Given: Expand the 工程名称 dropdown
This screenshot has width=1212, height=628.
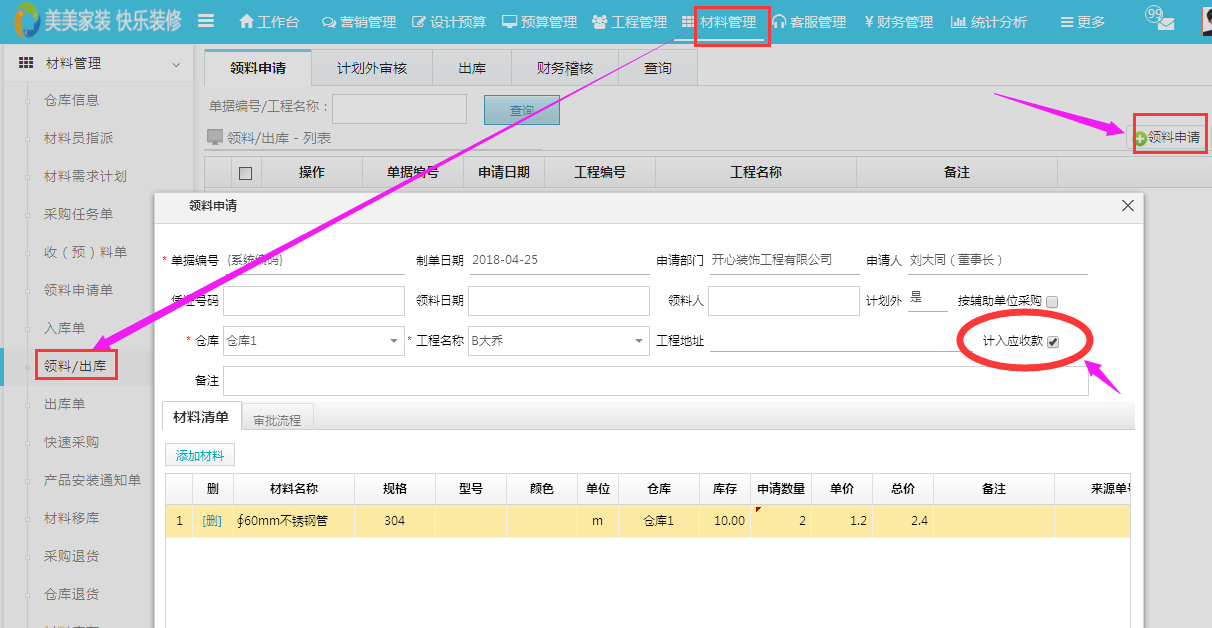Looking at the screenshot, I should pos(639,342).
